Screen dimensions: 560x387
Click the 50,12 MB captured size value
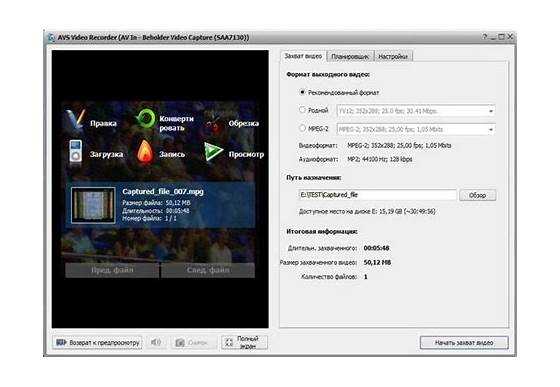377,262
